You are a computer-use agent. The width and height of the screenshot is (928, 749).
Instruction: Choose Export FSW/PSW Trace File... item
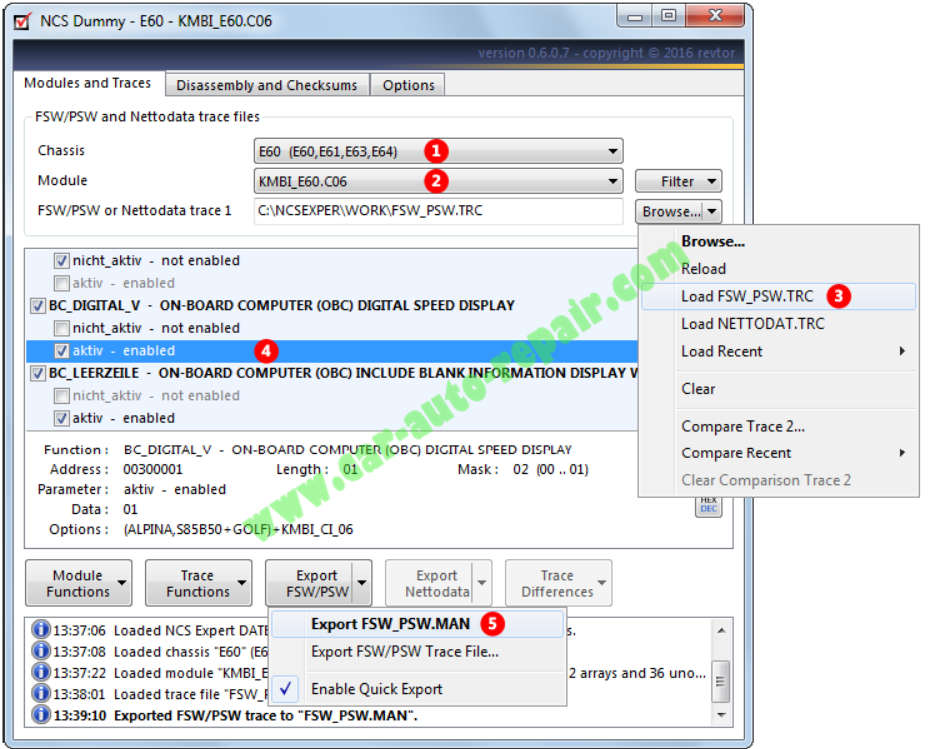[417, 651]
